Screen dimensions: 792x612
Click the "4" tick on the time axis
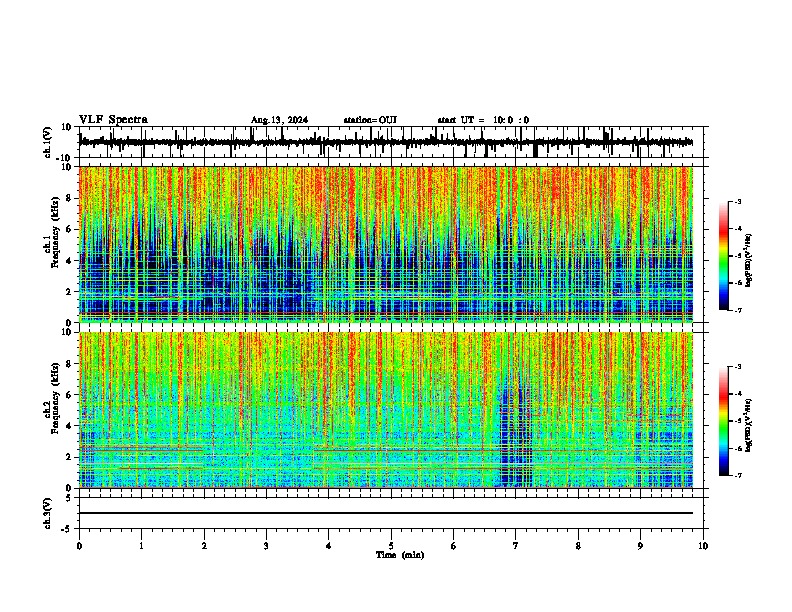(x=329, y=546)
